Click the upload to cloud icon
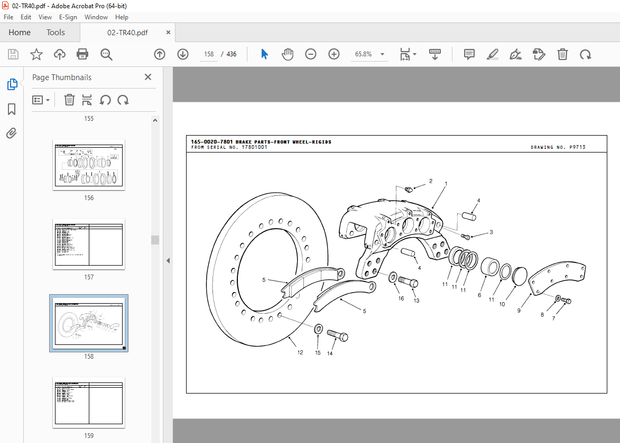 (60, 54)
